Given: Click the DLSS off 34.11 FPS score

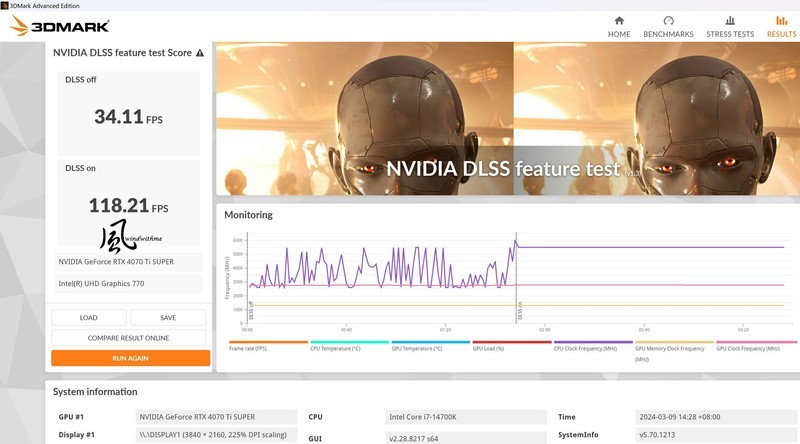Looking at the screenshot, I should (129, 117).
